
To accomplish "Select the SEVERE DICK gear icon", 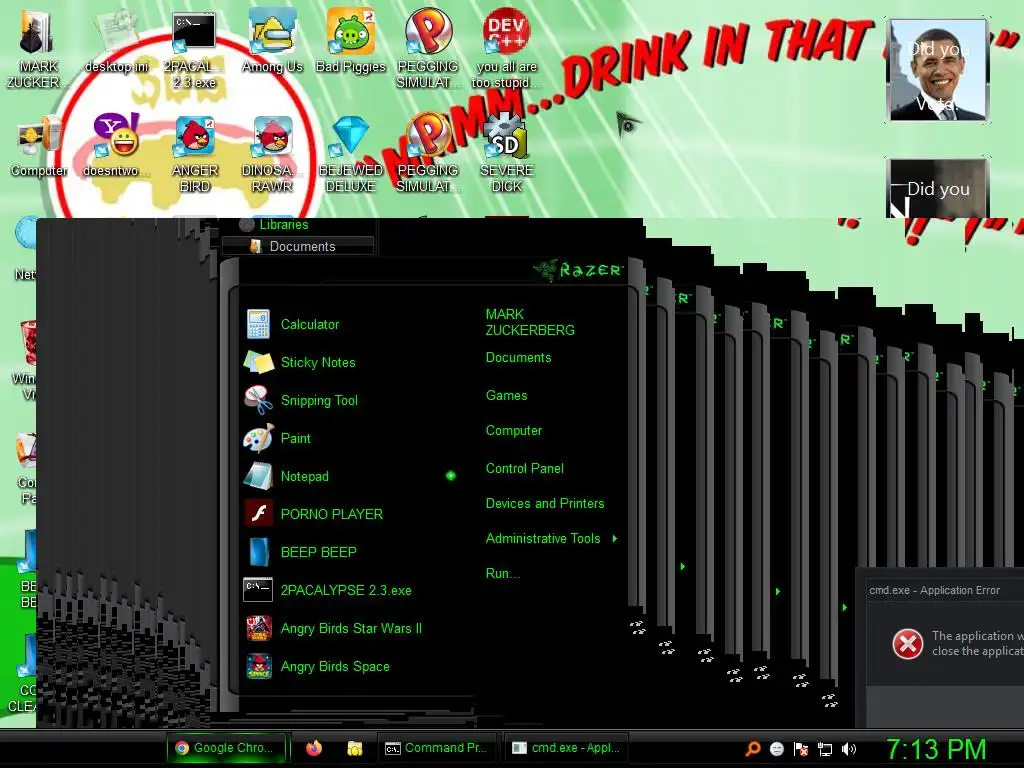I will (506, 153).
